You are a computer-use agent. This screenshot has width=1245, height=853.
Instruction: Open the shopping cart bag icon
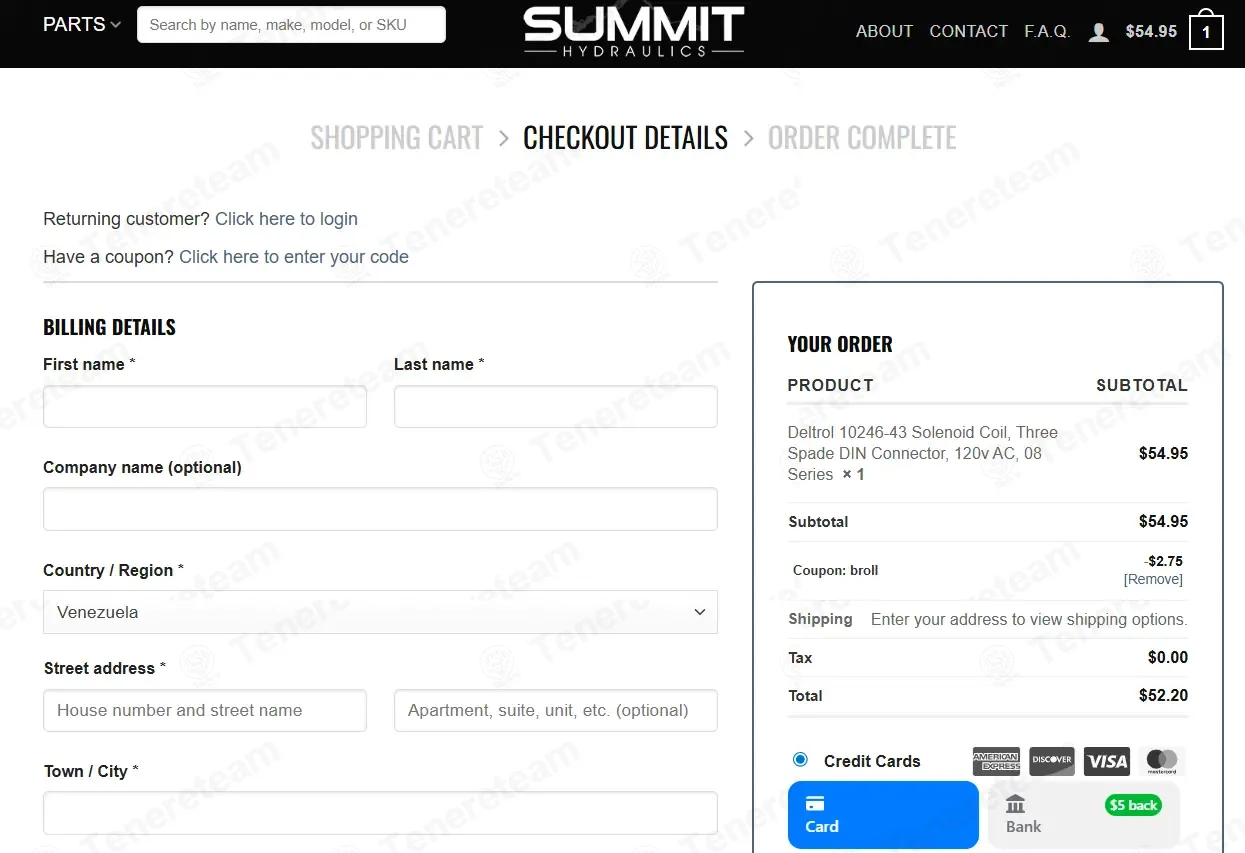(1206, 31)
